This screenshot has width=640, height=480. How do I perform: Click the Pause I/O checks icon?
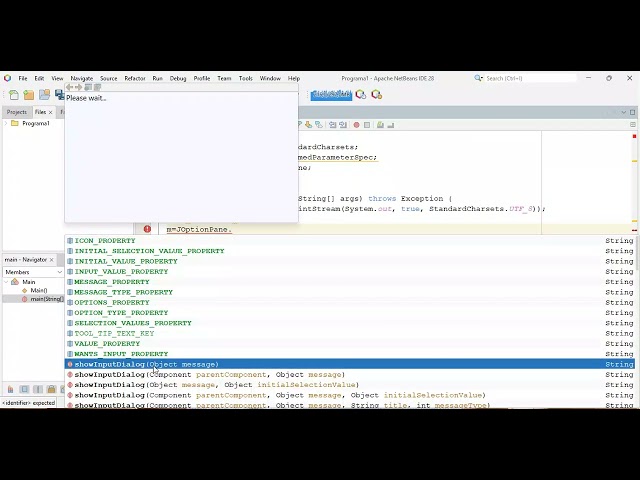[x=376, y=95]
